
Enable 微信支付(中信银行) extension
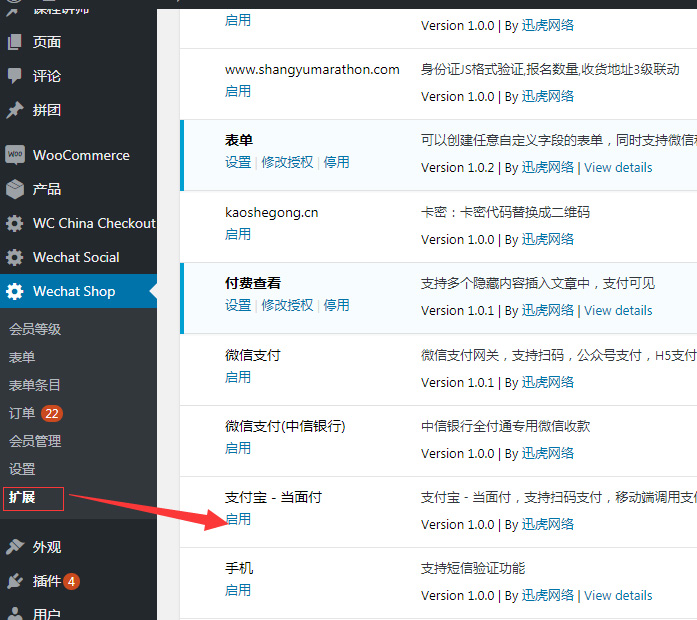pyautogui.click(x=238, y=448)
